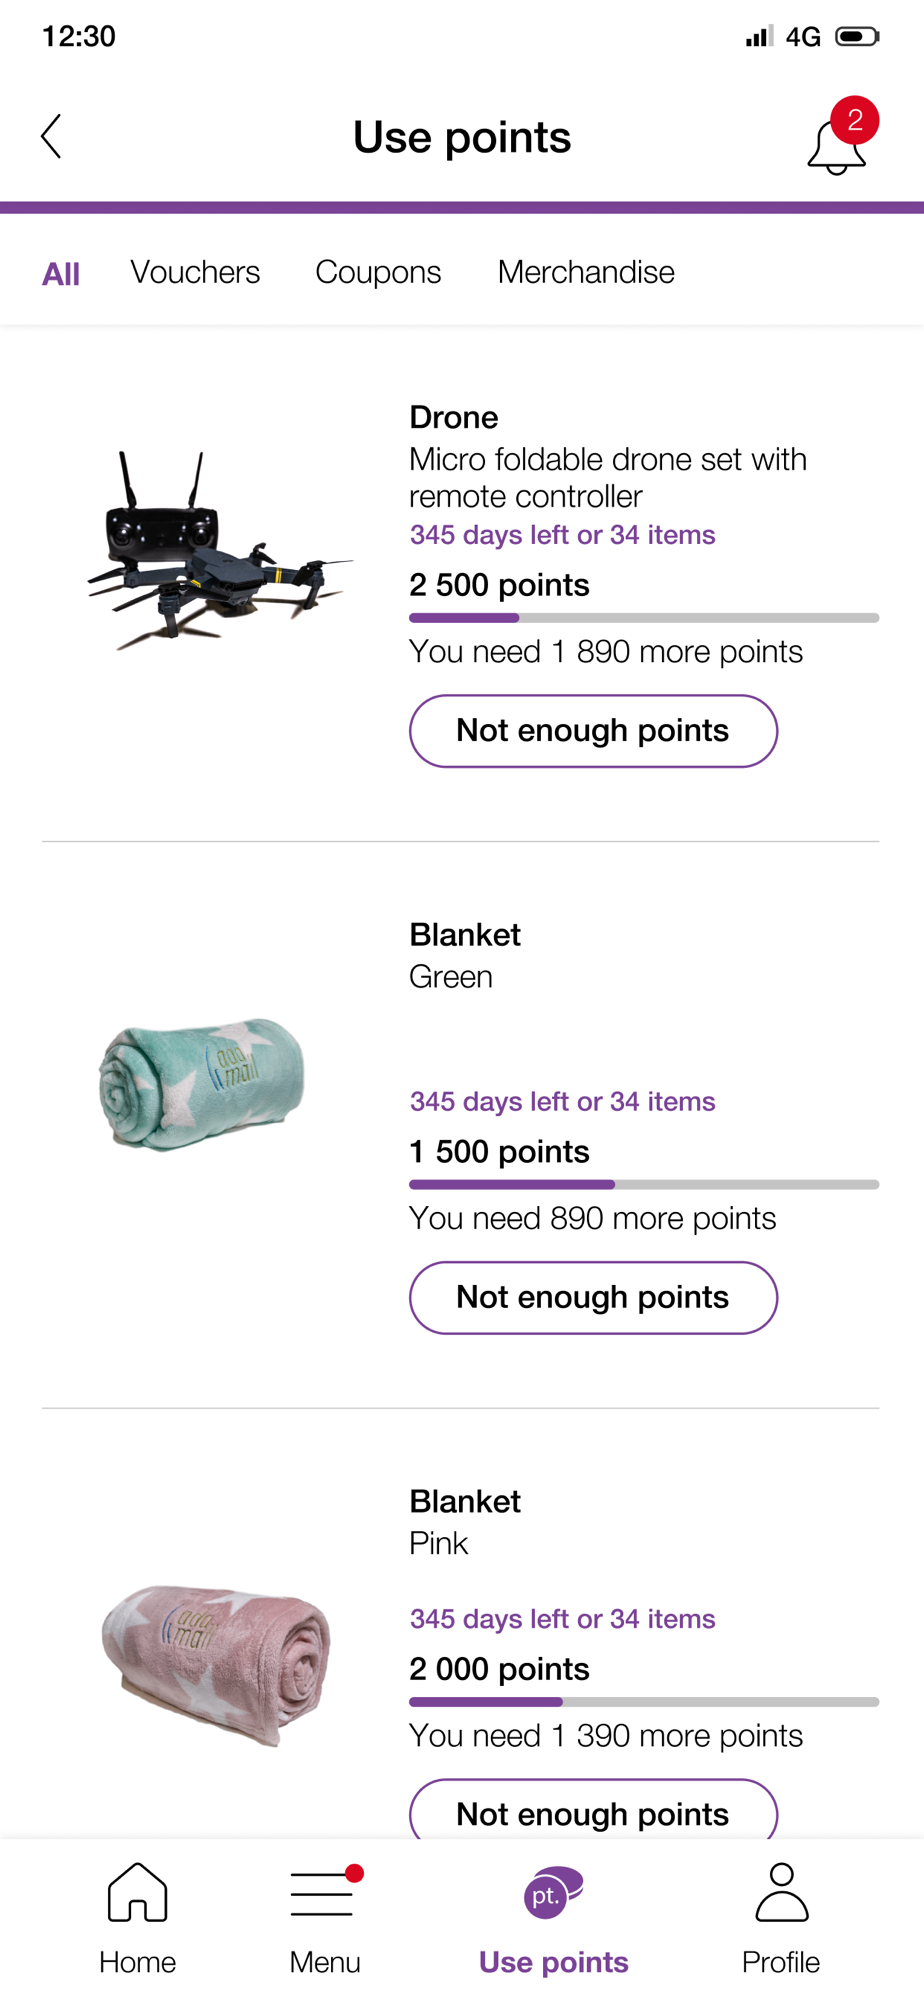The width and height of the screenshot is (924, 2000).
Task: Switch to the Coupons tab
Action: point(378,272)
